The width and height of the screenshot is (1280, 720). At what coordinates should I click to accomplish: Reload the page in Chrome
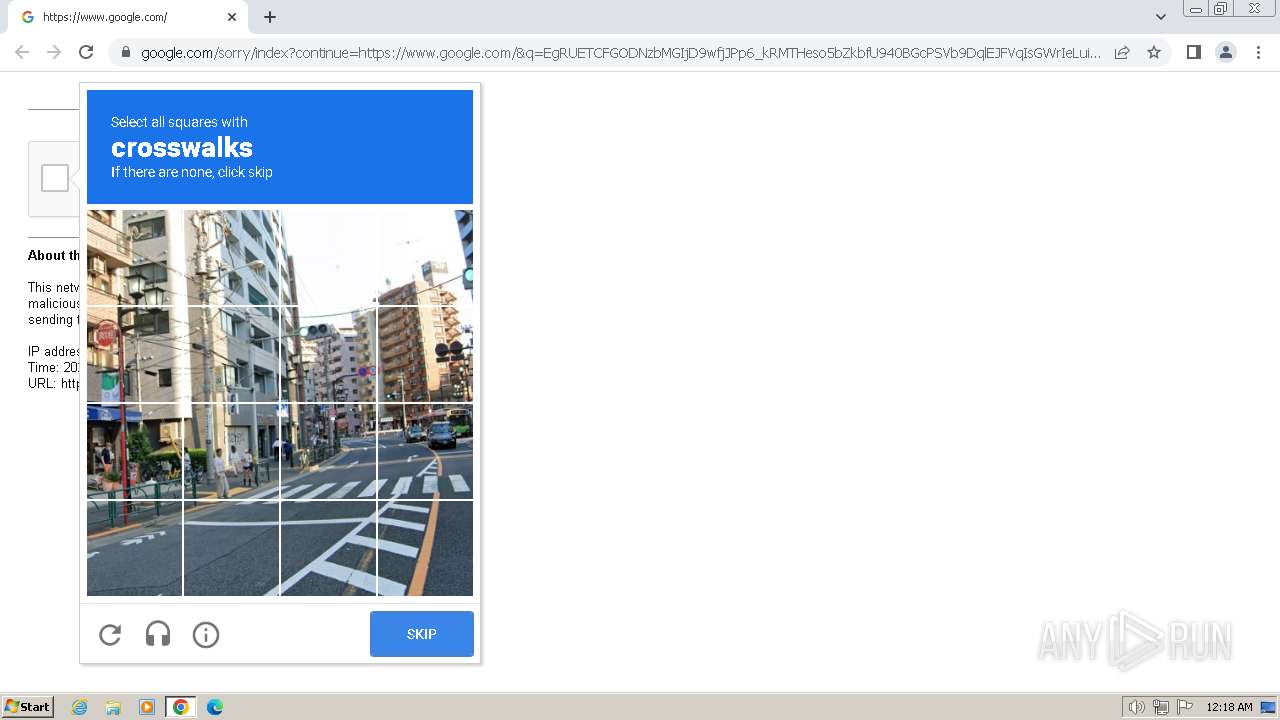86,52
